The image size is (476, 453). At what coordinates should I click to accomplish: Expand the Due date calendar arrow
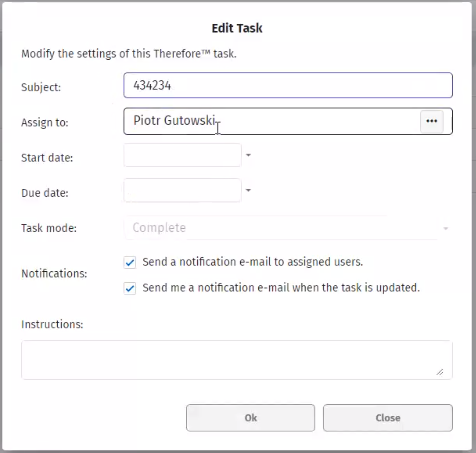coord(248,190)
